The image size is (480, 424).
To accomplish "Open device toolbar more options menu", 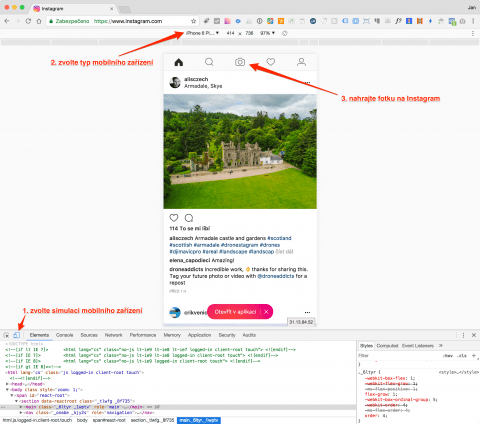I will (x=473, y=33).
